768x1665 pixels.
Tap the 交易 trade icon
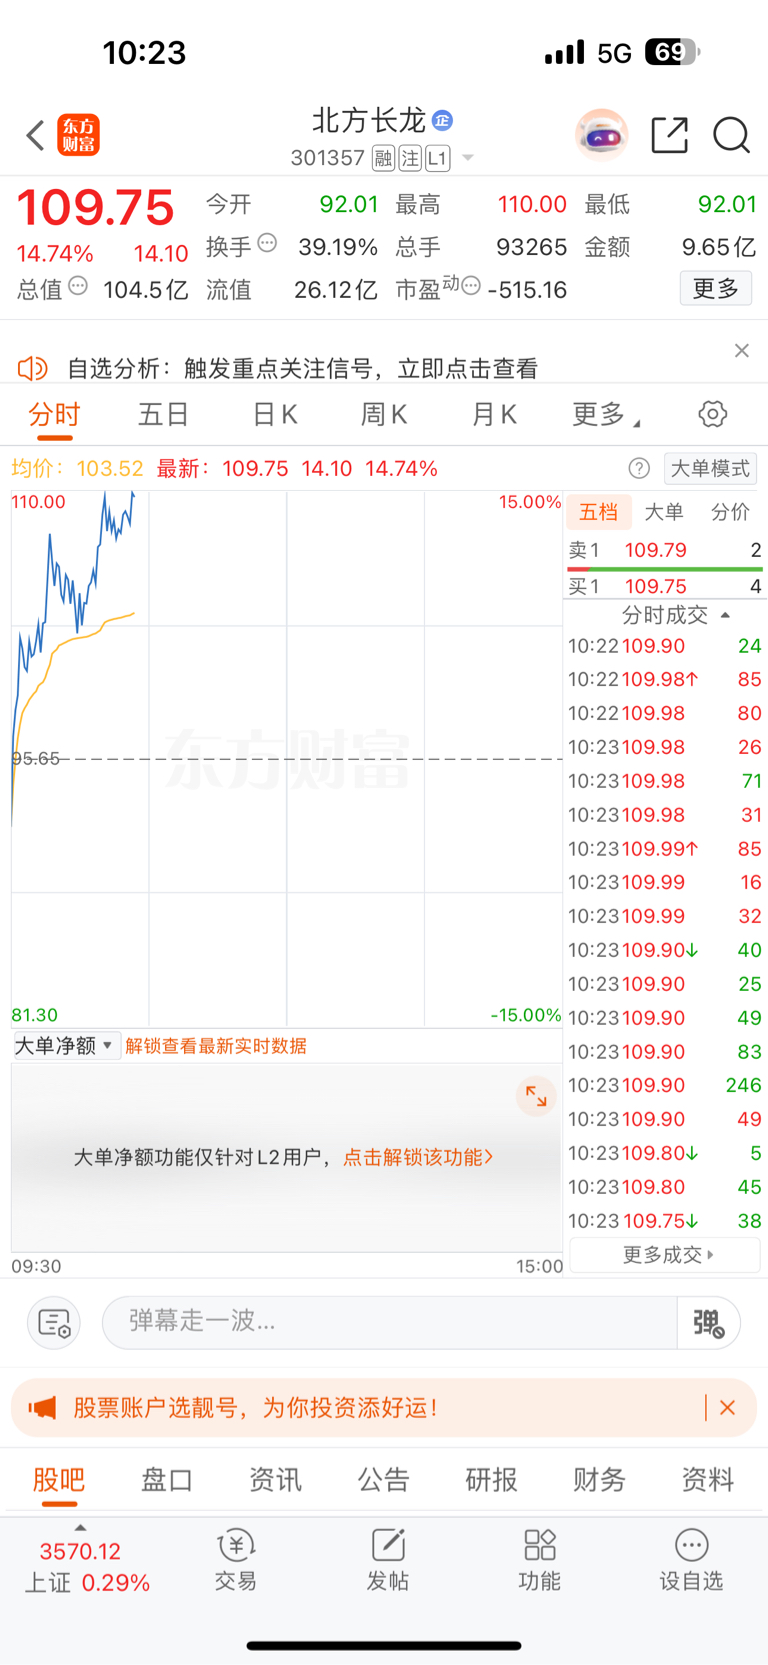[x=236, y=1560]
